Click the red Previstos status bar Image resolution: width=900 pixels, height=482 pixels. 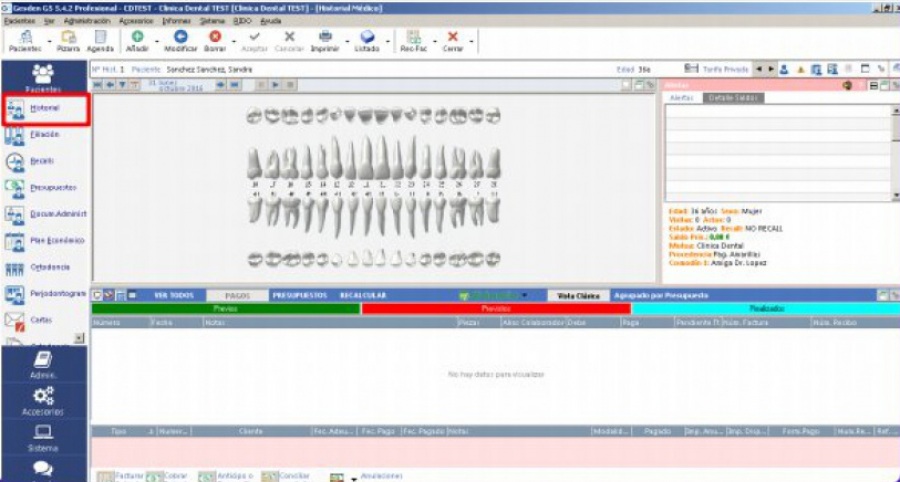pos(496,309)
